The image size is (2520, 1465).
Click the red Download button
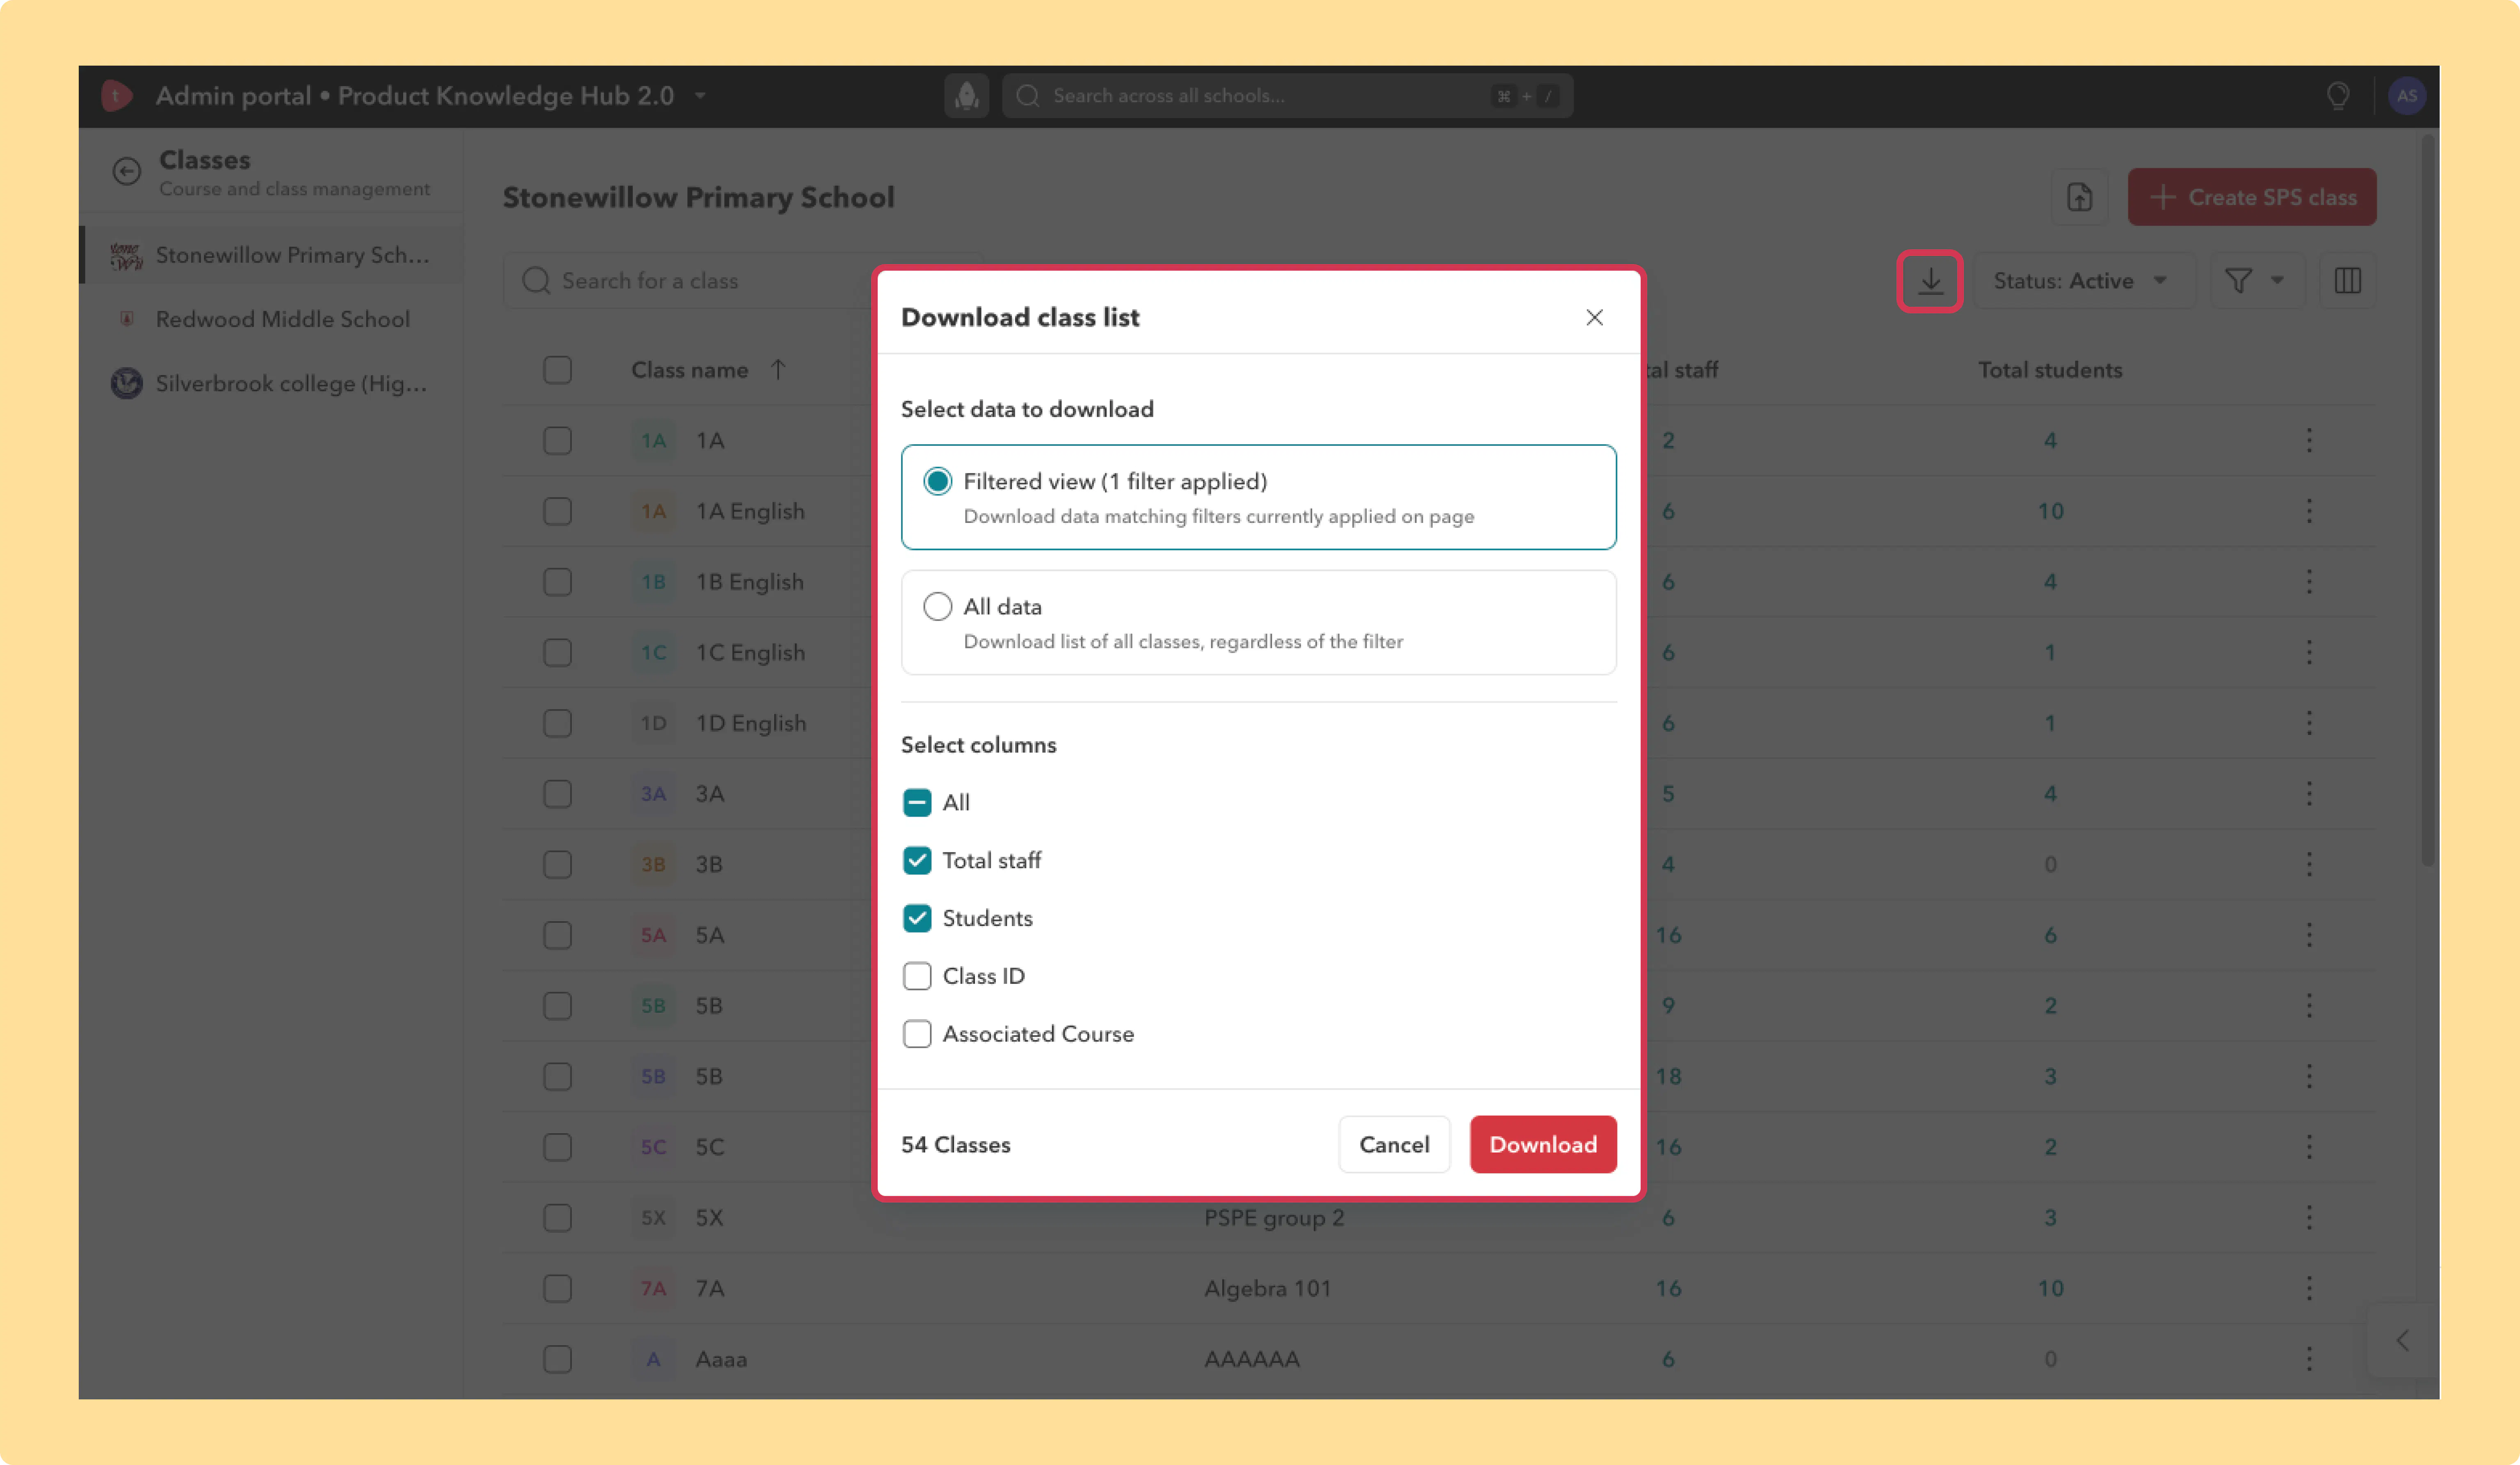click(1543, 1145)
